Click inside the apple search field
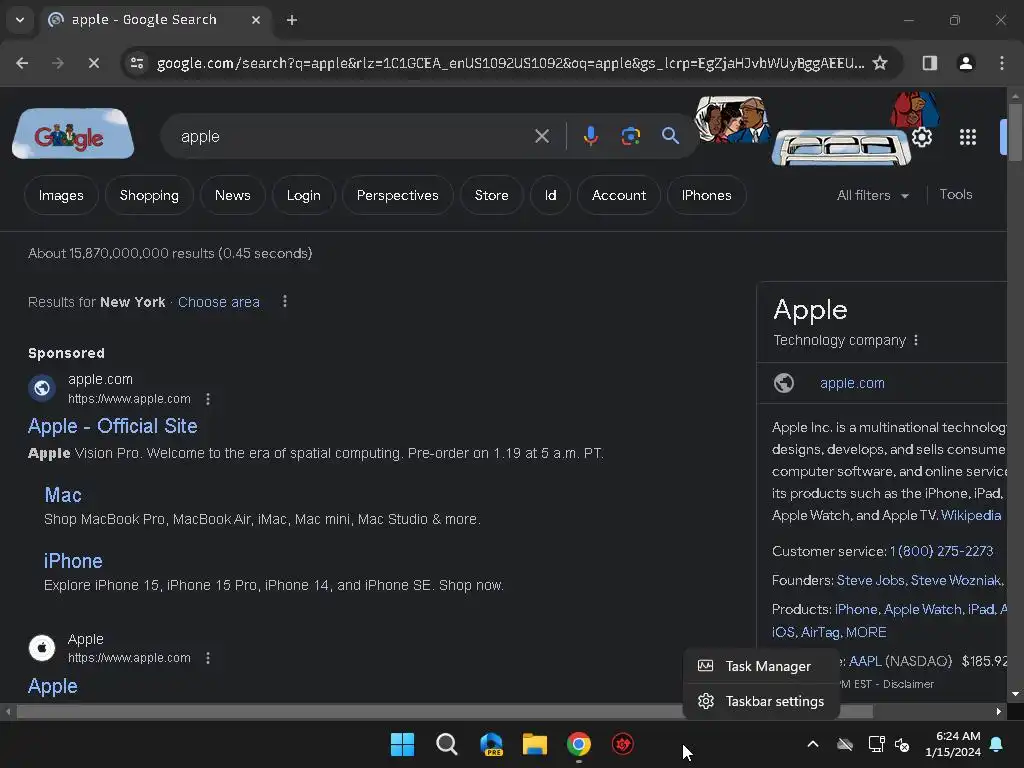The height and width of the screenshot is (768, 1024). 353,136
